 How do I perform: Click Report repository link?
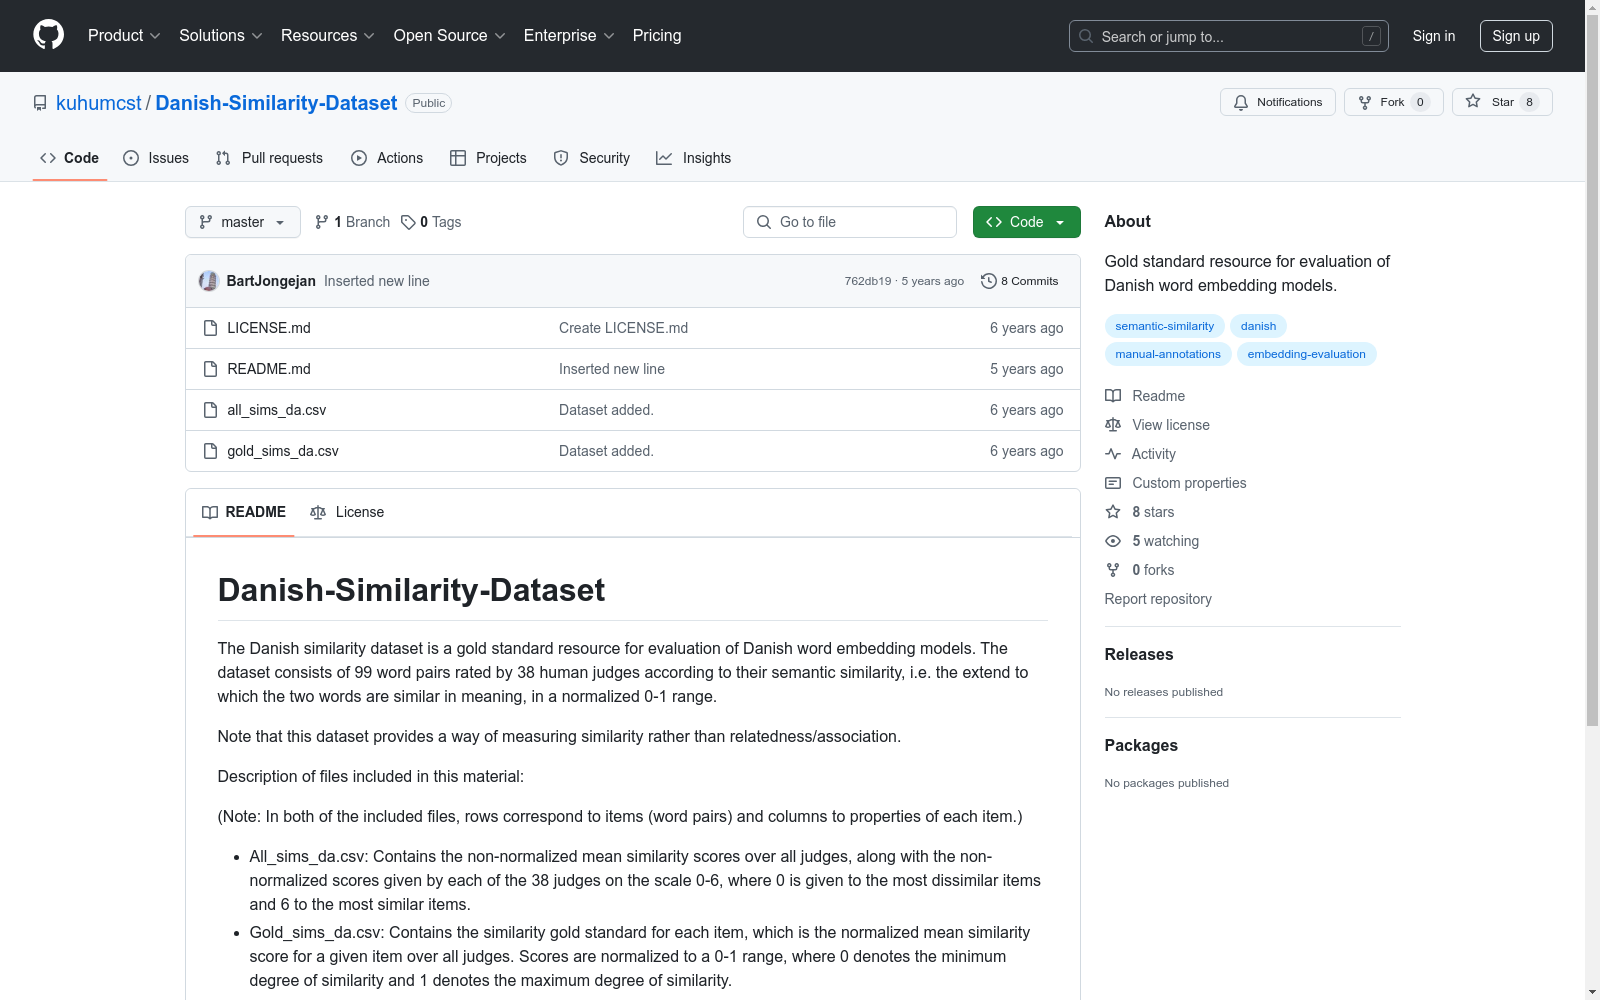pyautogui.click(x=1158, y=599)
